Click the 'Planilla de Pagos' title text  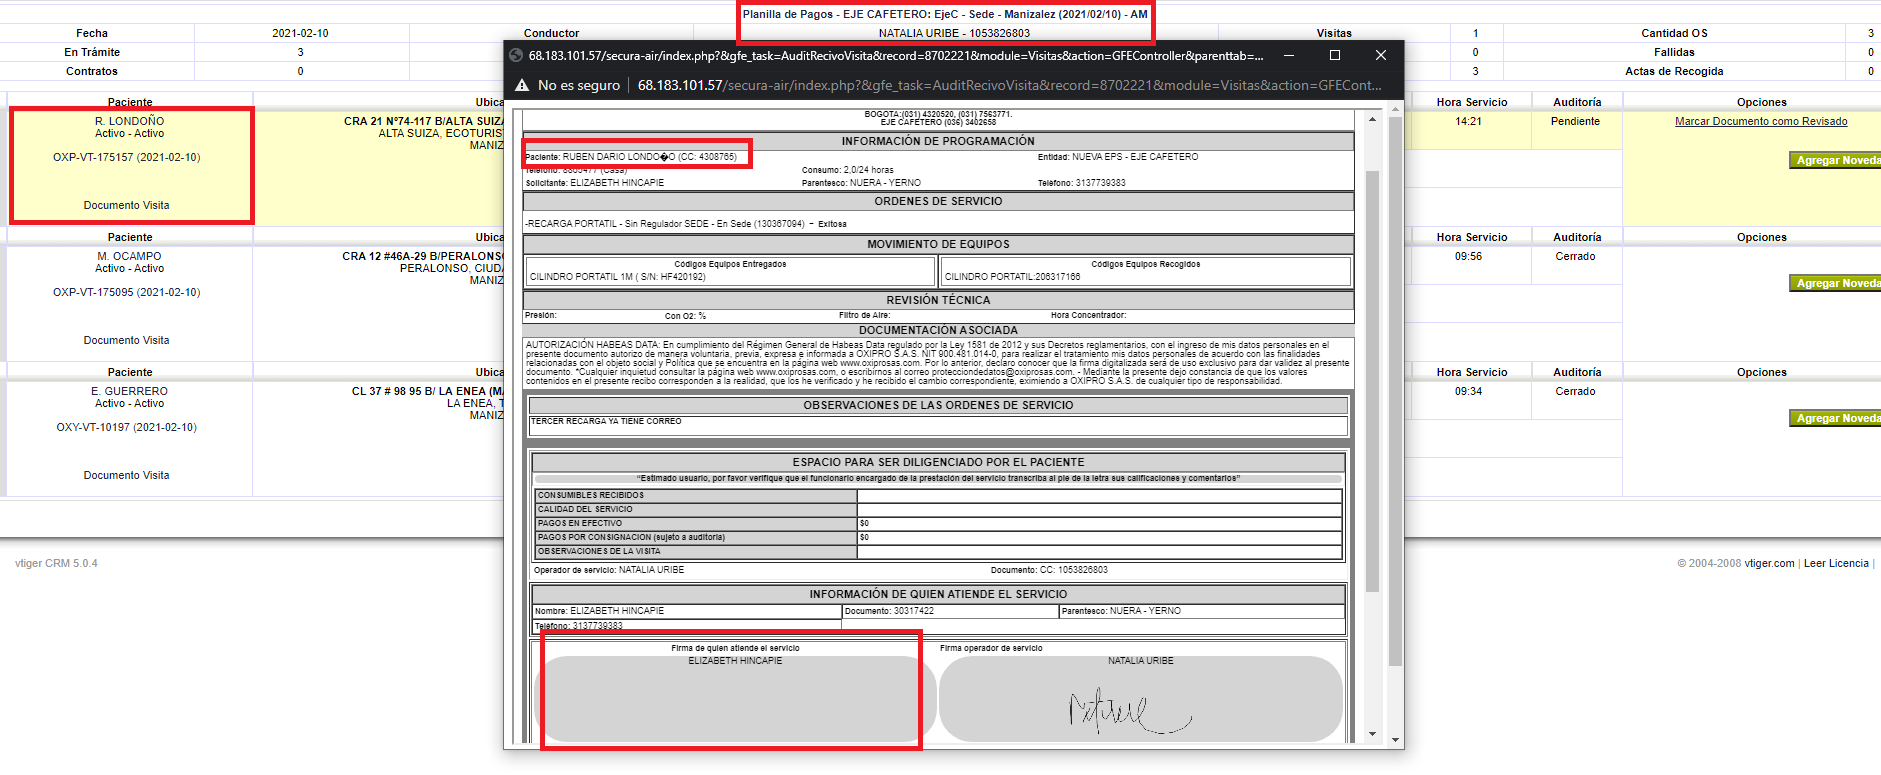(945, 15)
